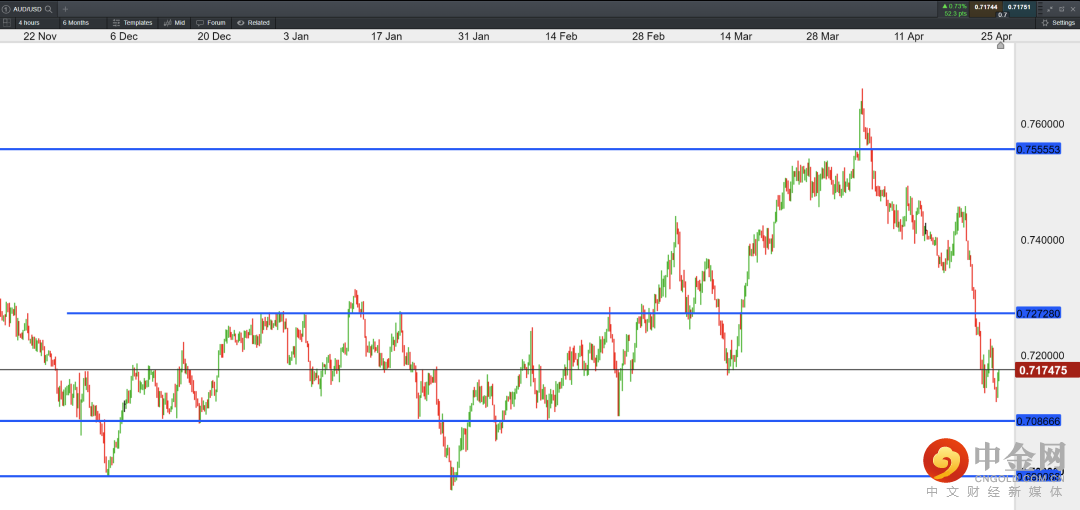
Task: Click the search magnifier next to AUD/USD
Action: [48, 9]
